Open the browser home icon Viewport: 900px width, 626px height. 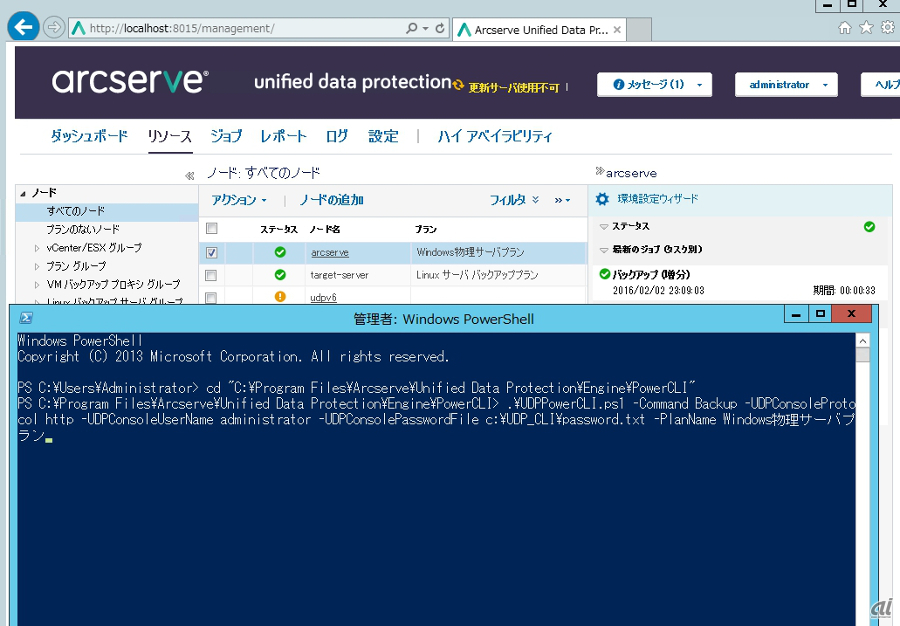[845, 28]
